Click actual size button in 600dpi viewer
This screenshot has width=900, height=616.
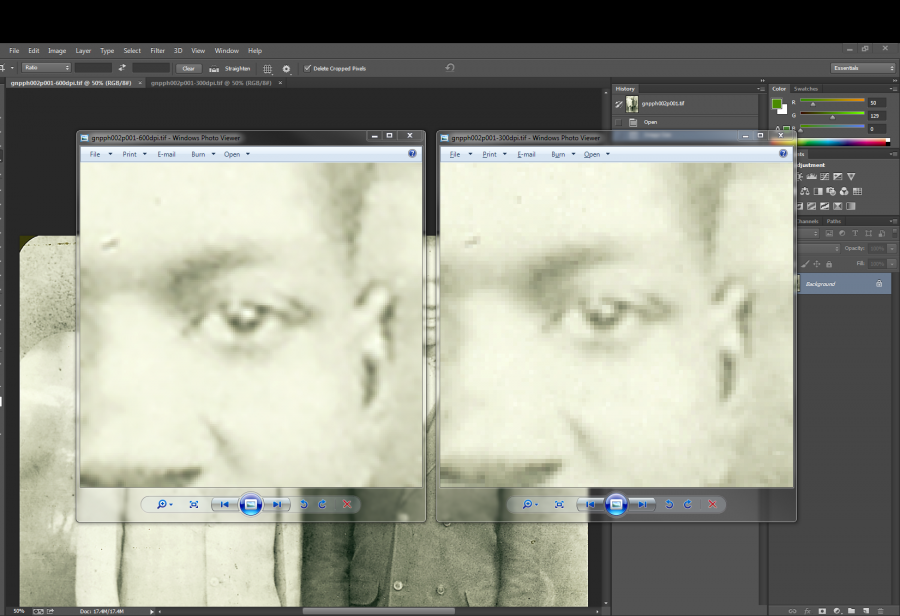194,505
